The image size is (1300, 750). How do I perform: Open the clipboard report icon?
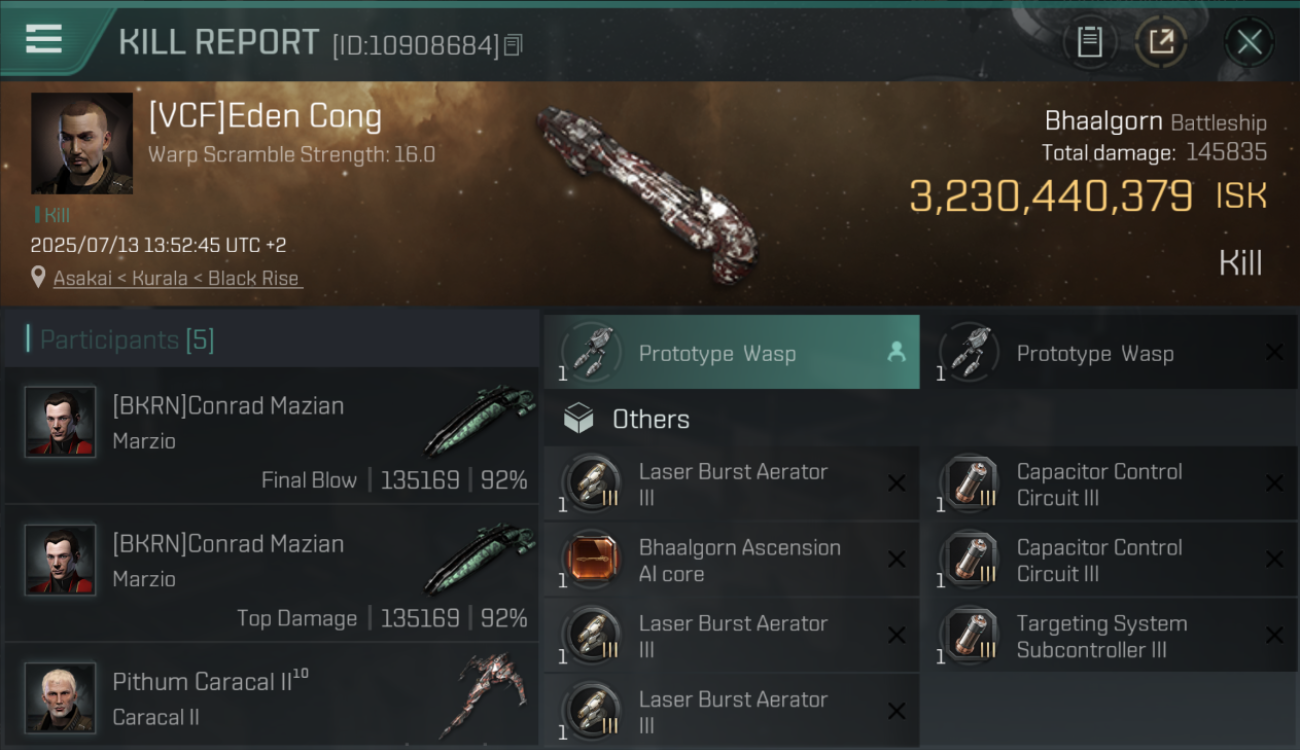tap(1089, 42)
